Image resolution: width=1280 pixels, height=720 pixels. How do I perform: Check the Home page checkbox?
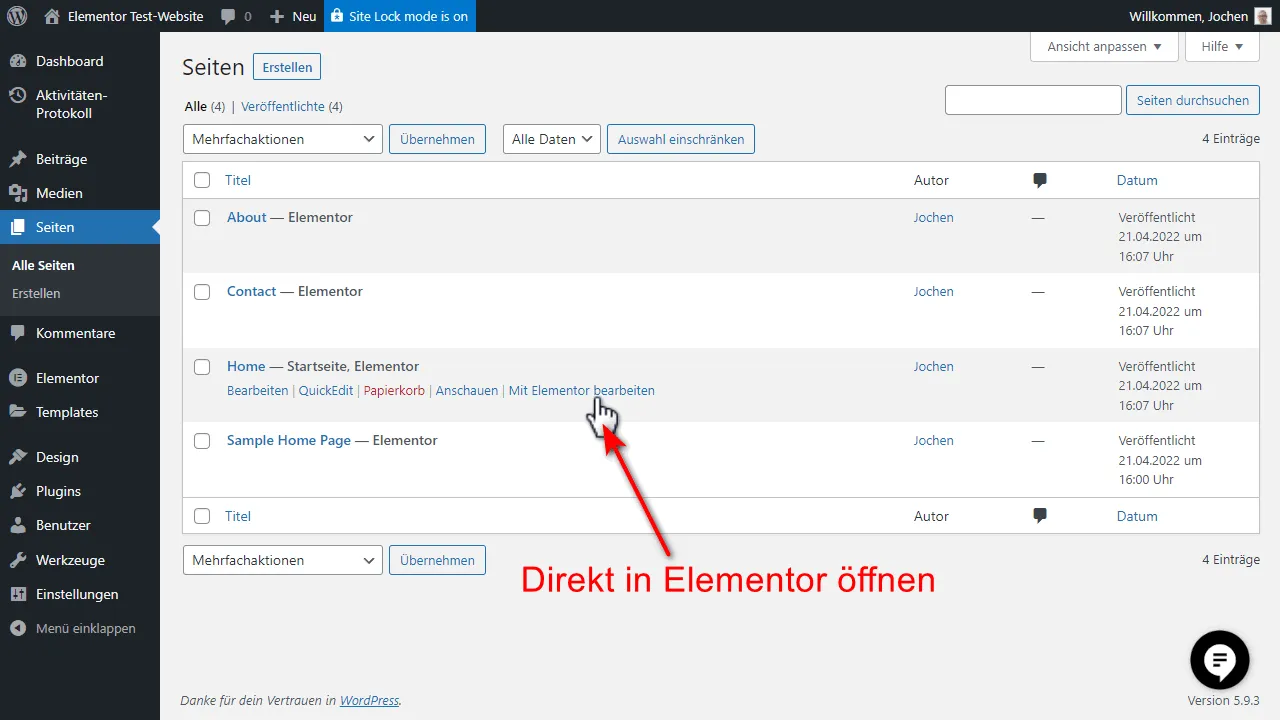tap(202, 367)
